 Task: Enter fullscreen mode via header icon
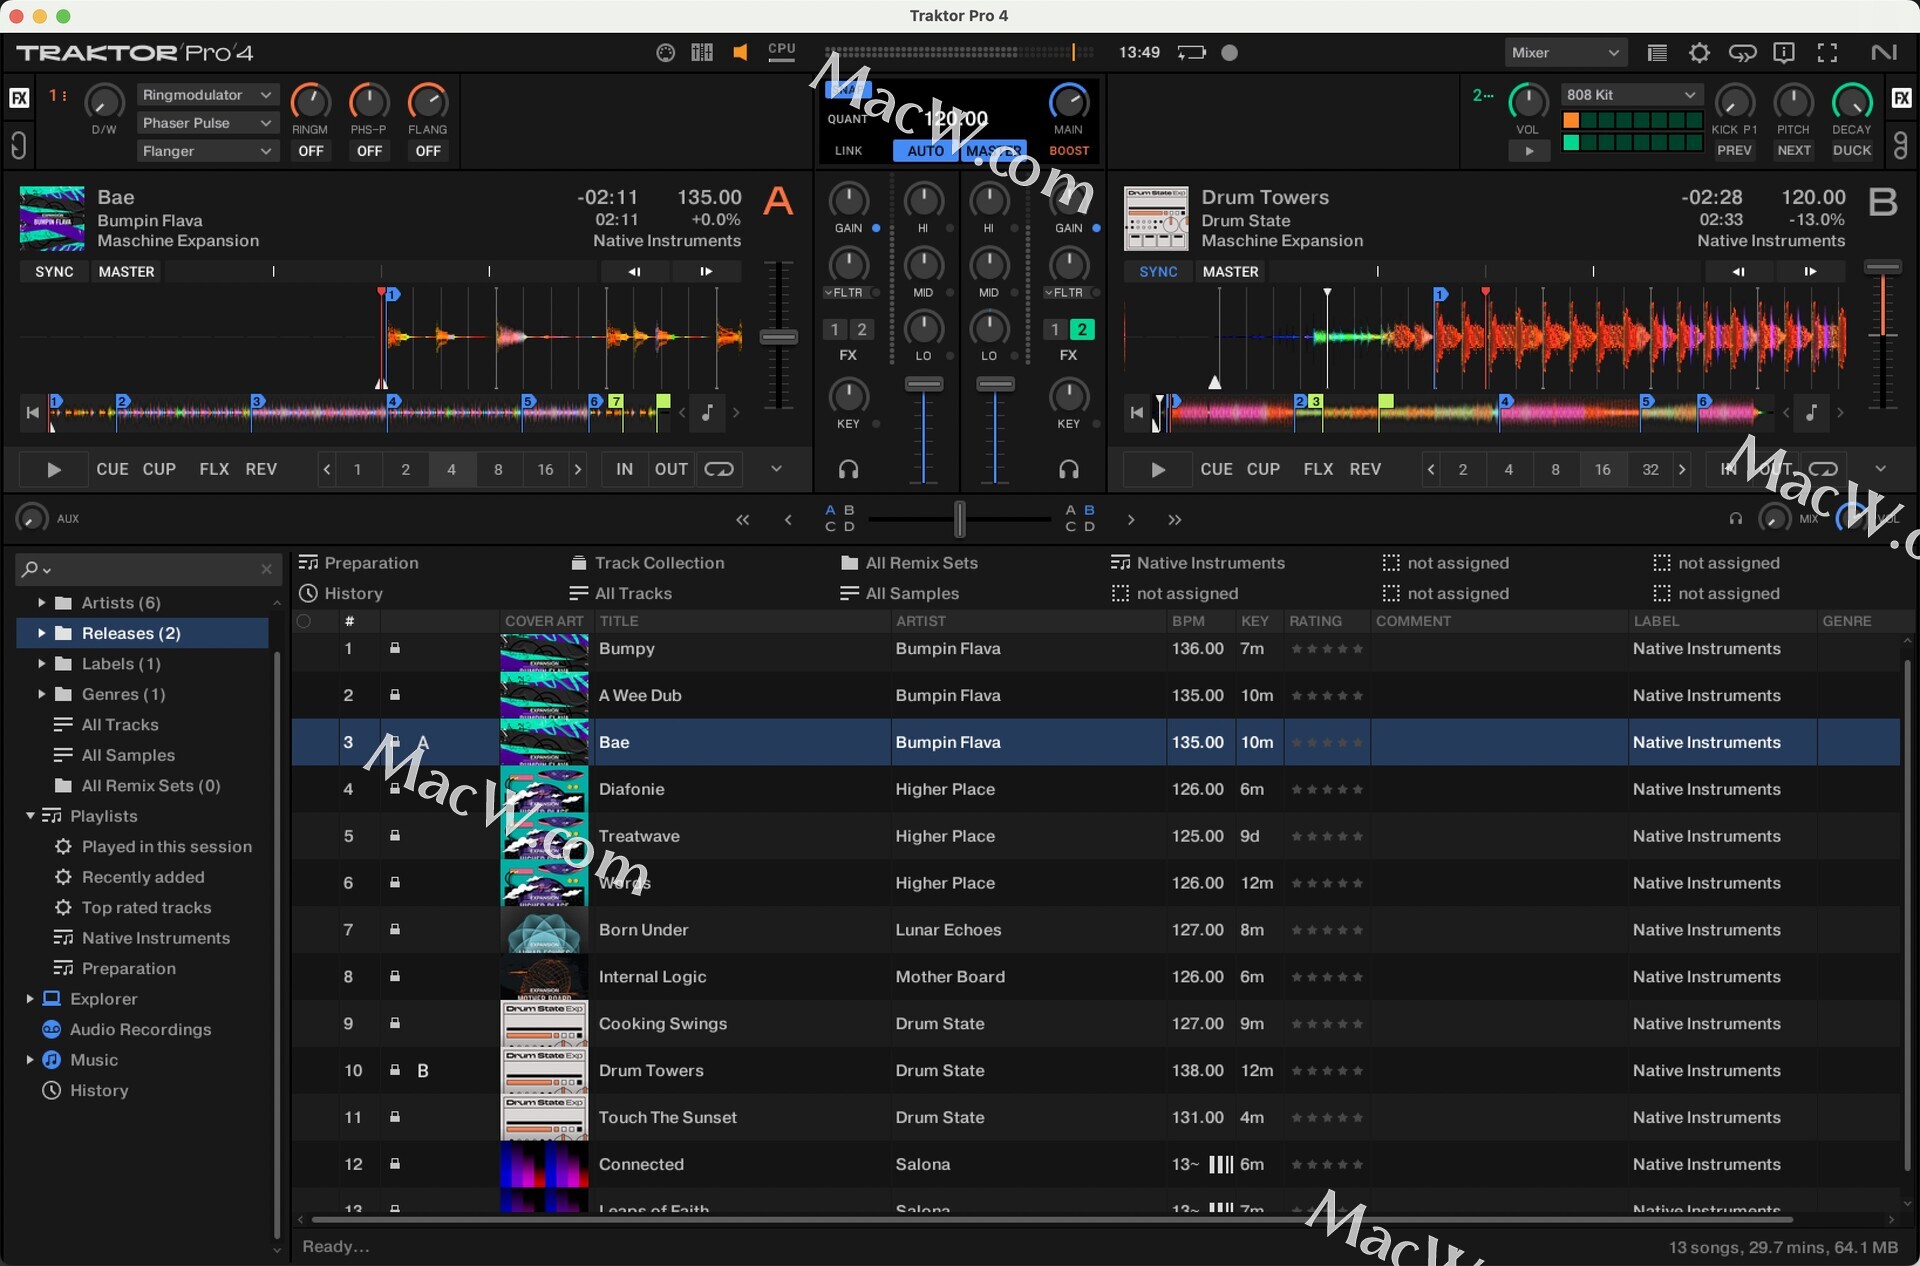click(x=1827, y=53)
